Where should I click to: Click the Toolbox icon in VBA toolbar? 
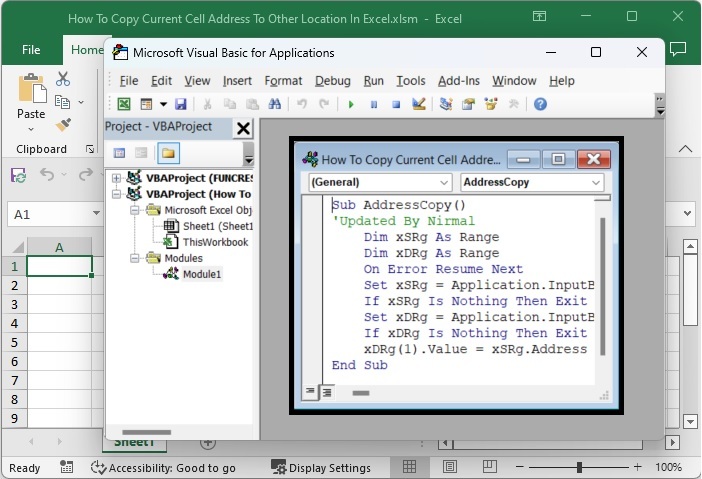[x=514, y=104]
